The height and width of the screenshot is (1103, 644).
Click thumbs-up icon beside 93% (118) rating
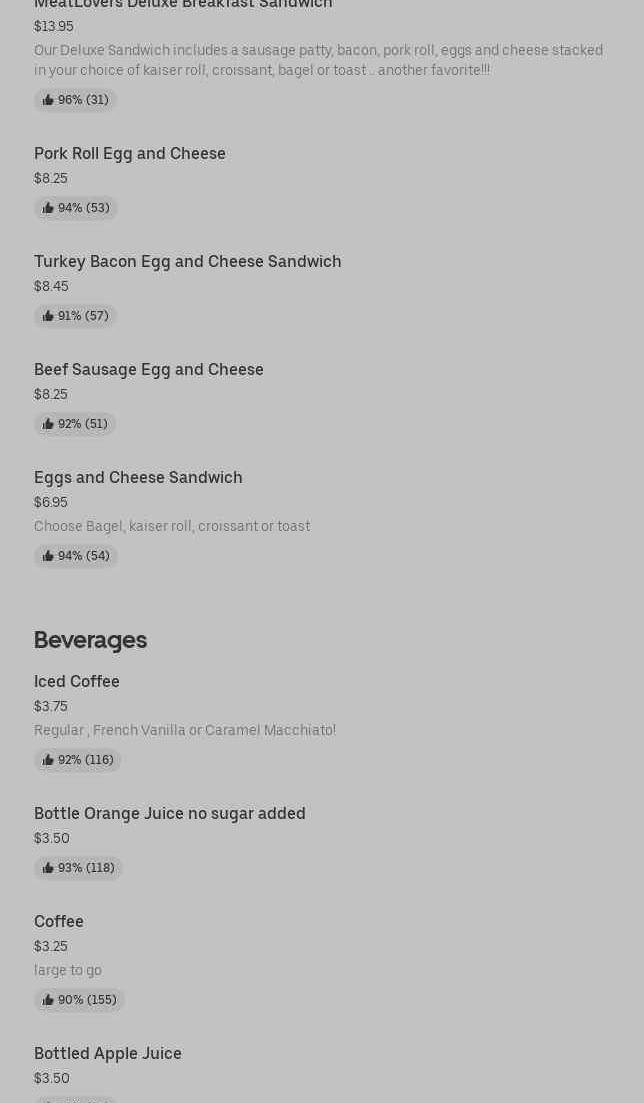pyautogui.click(x=48, y=868)
